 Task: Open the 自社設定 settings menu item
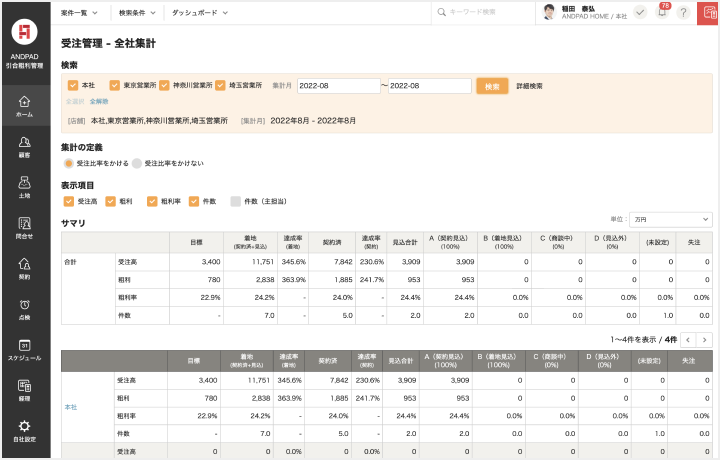25,430
